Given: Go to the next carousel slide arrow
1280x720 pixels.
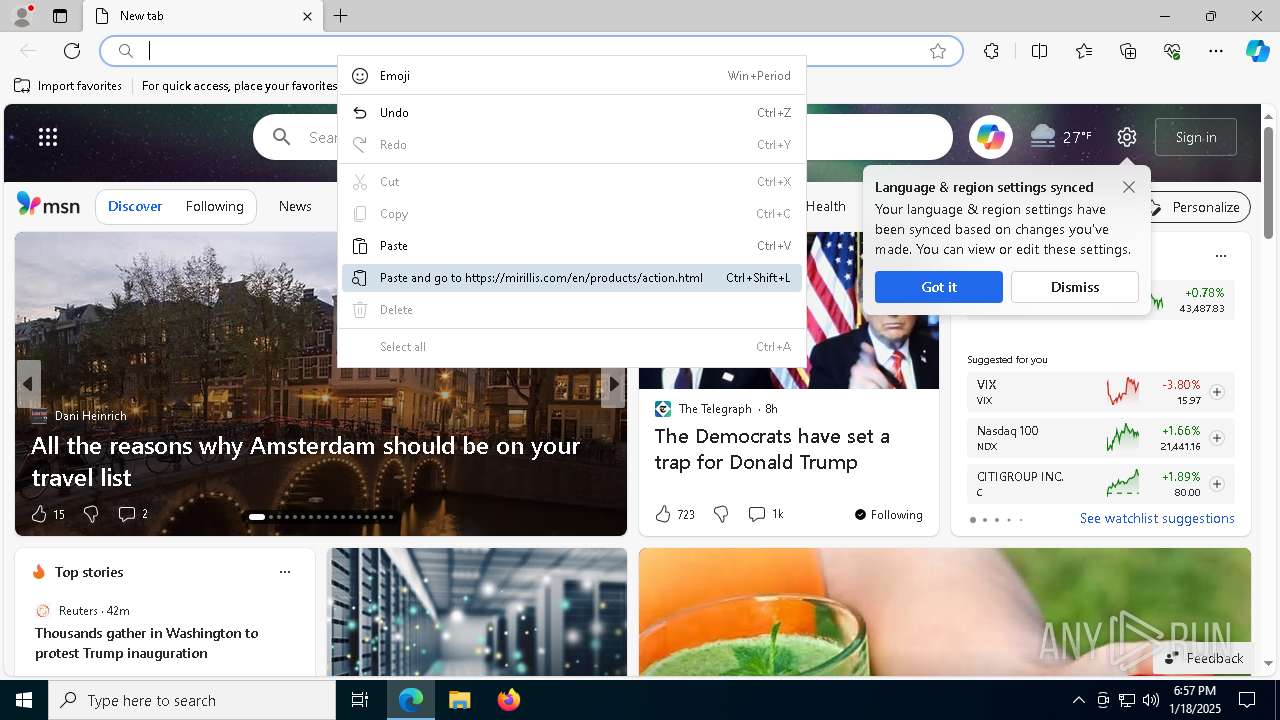Looking at the screenshot, I should [614, 384].
